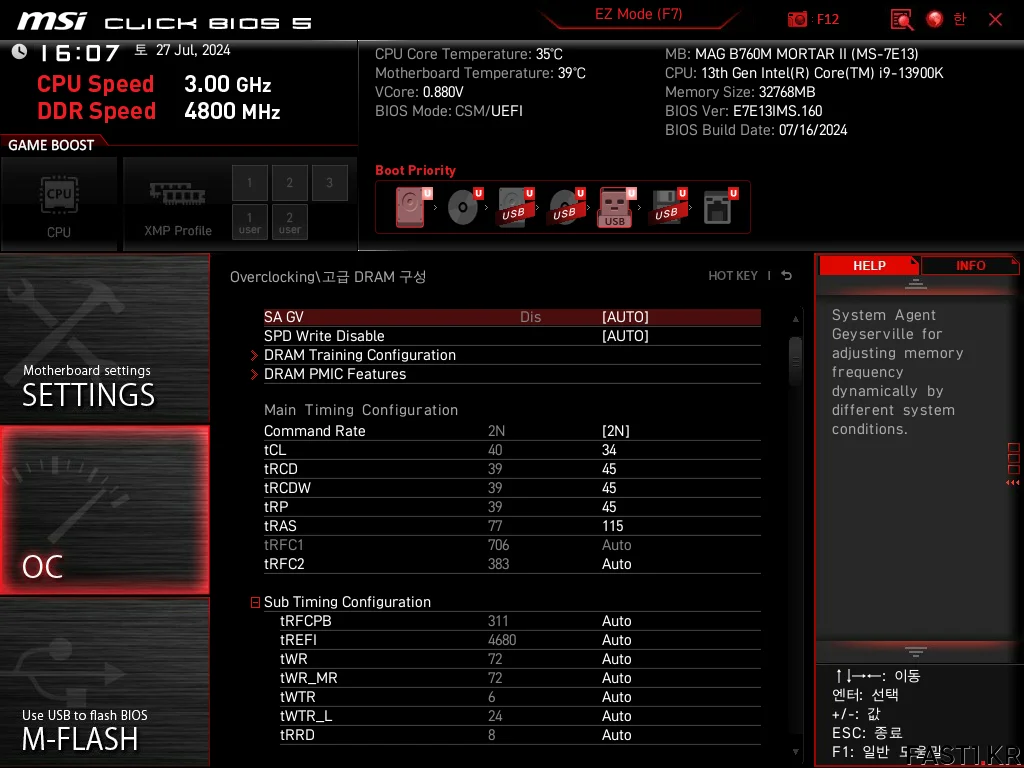Select the tRFC1 setting label
The height and width of the screenshot is (768, 1024).
(283, 545)
